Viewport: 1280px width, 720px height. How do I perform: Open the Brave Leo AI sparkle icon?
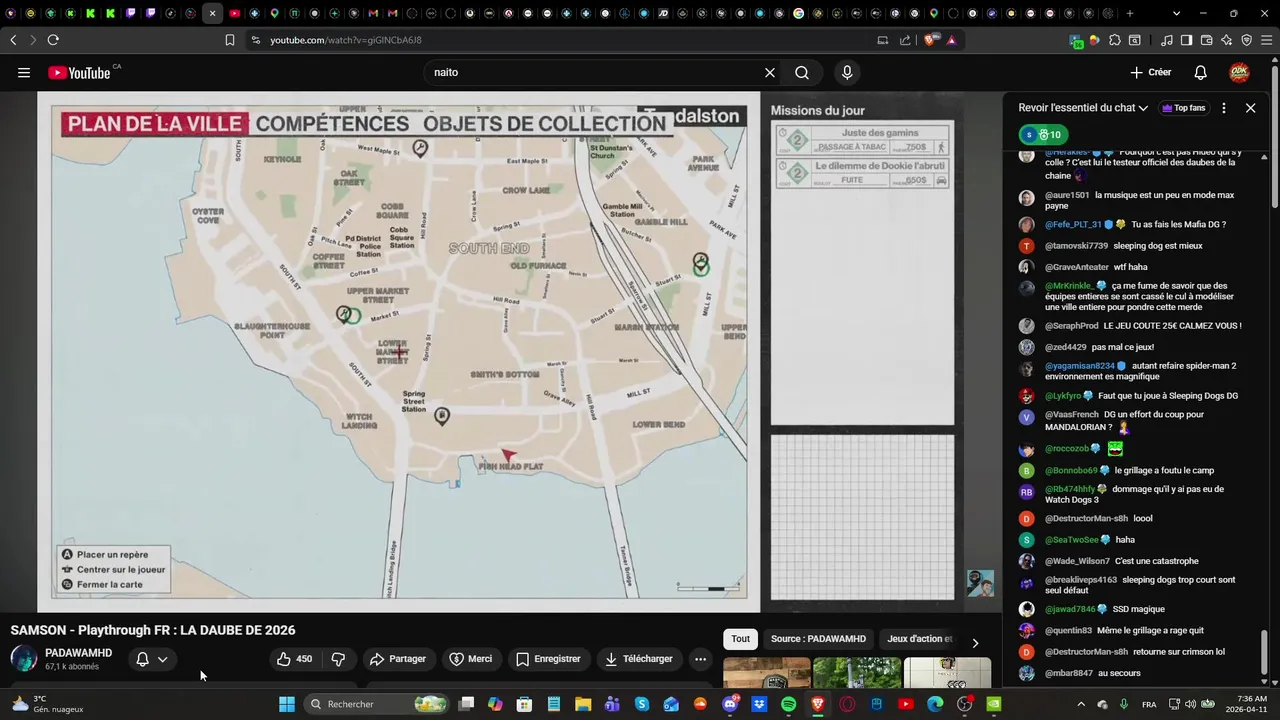(1227, 40)
